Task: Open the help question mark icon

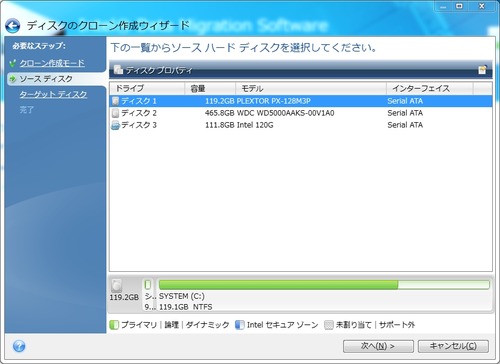Action: (19, 346)
